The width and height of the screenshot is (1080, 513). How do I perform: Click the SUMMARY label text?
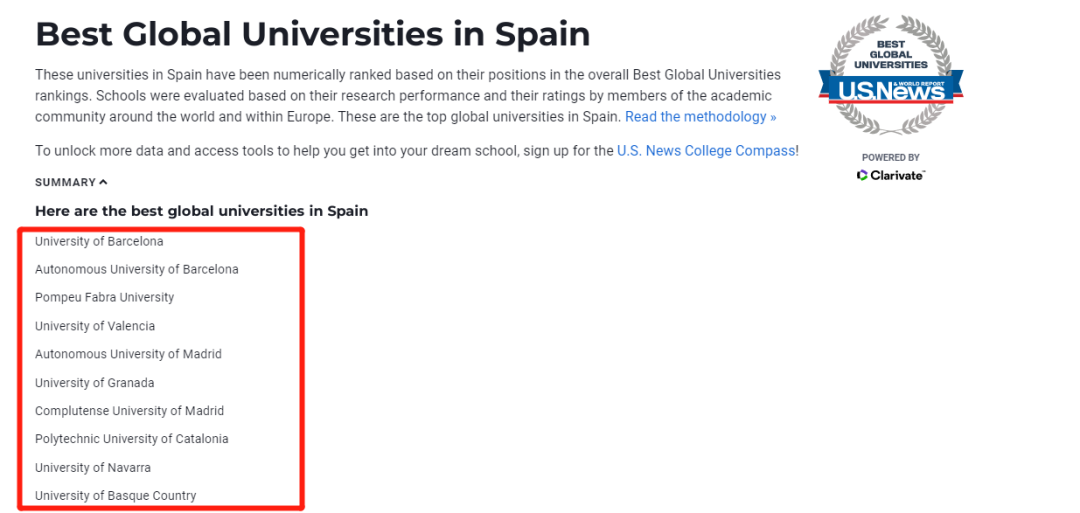click(x=65, y=182)
